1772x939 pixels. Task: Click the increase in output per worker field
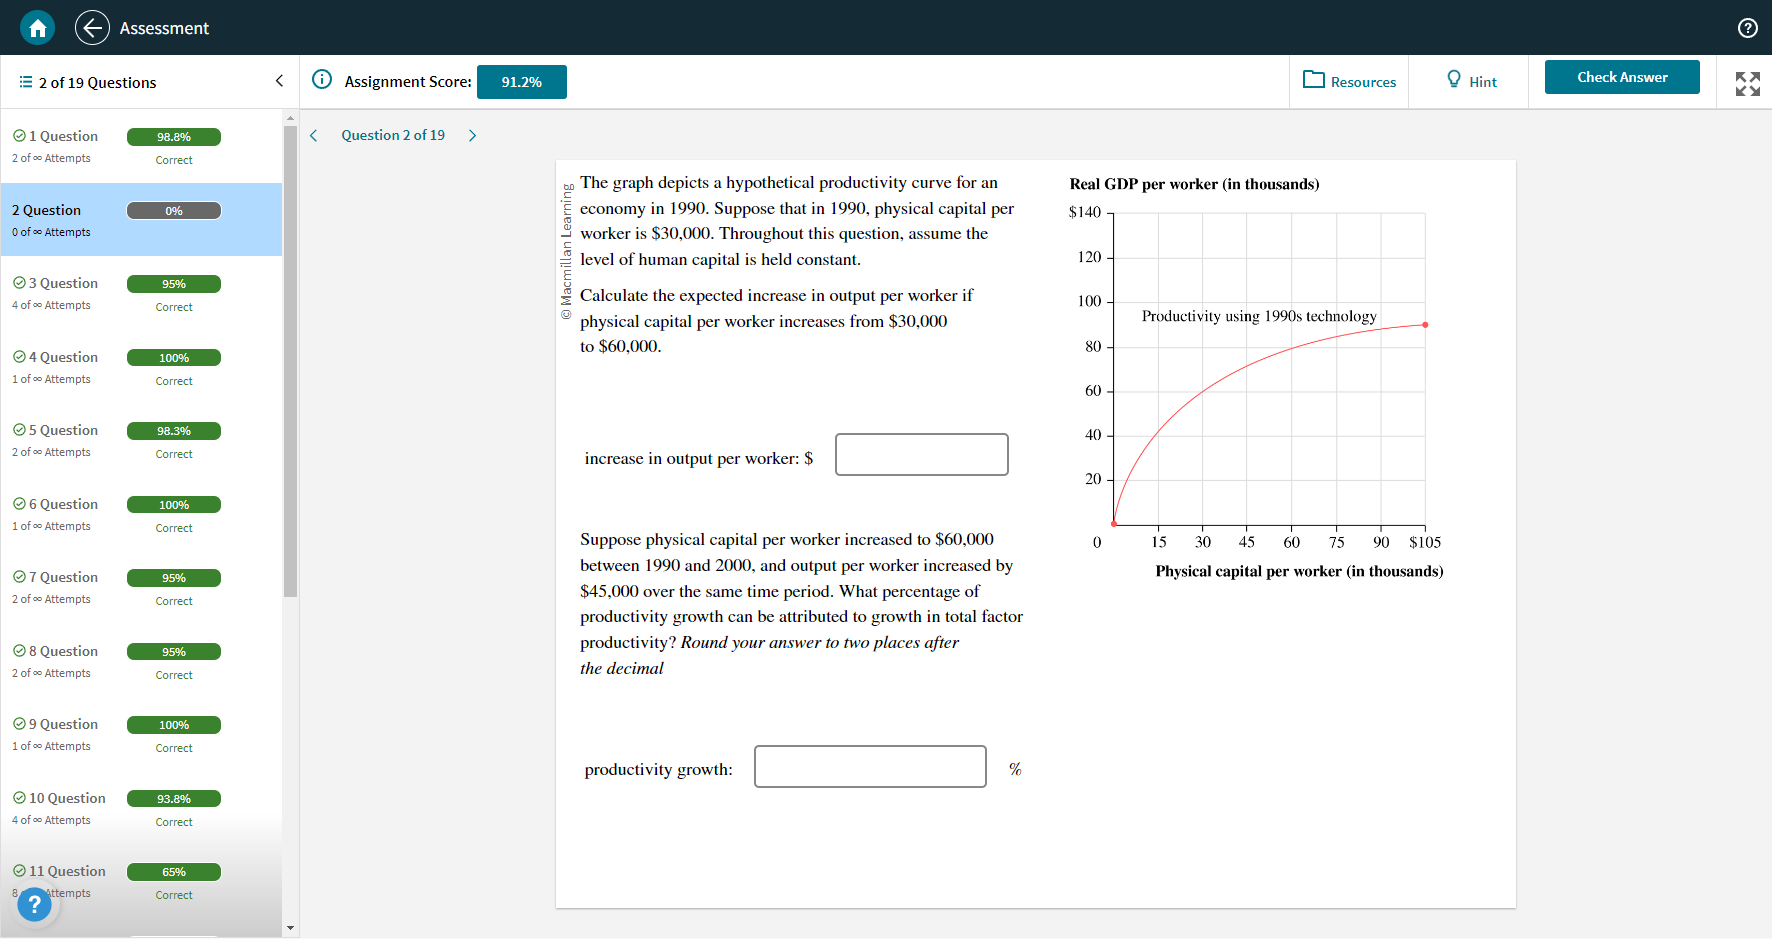point(922,455)
